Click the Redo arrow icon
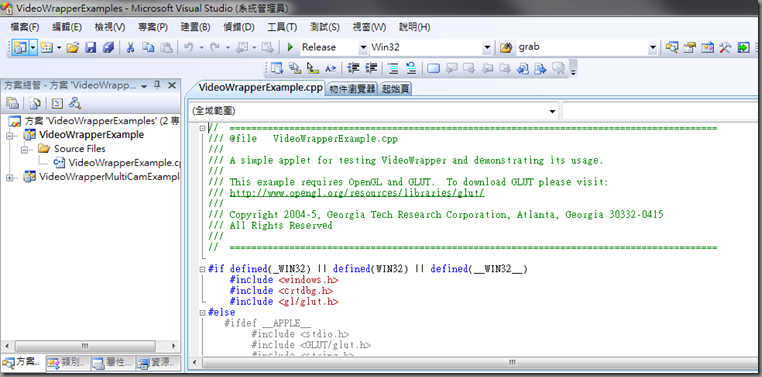The image size is (762, 377). click(215, 48)
